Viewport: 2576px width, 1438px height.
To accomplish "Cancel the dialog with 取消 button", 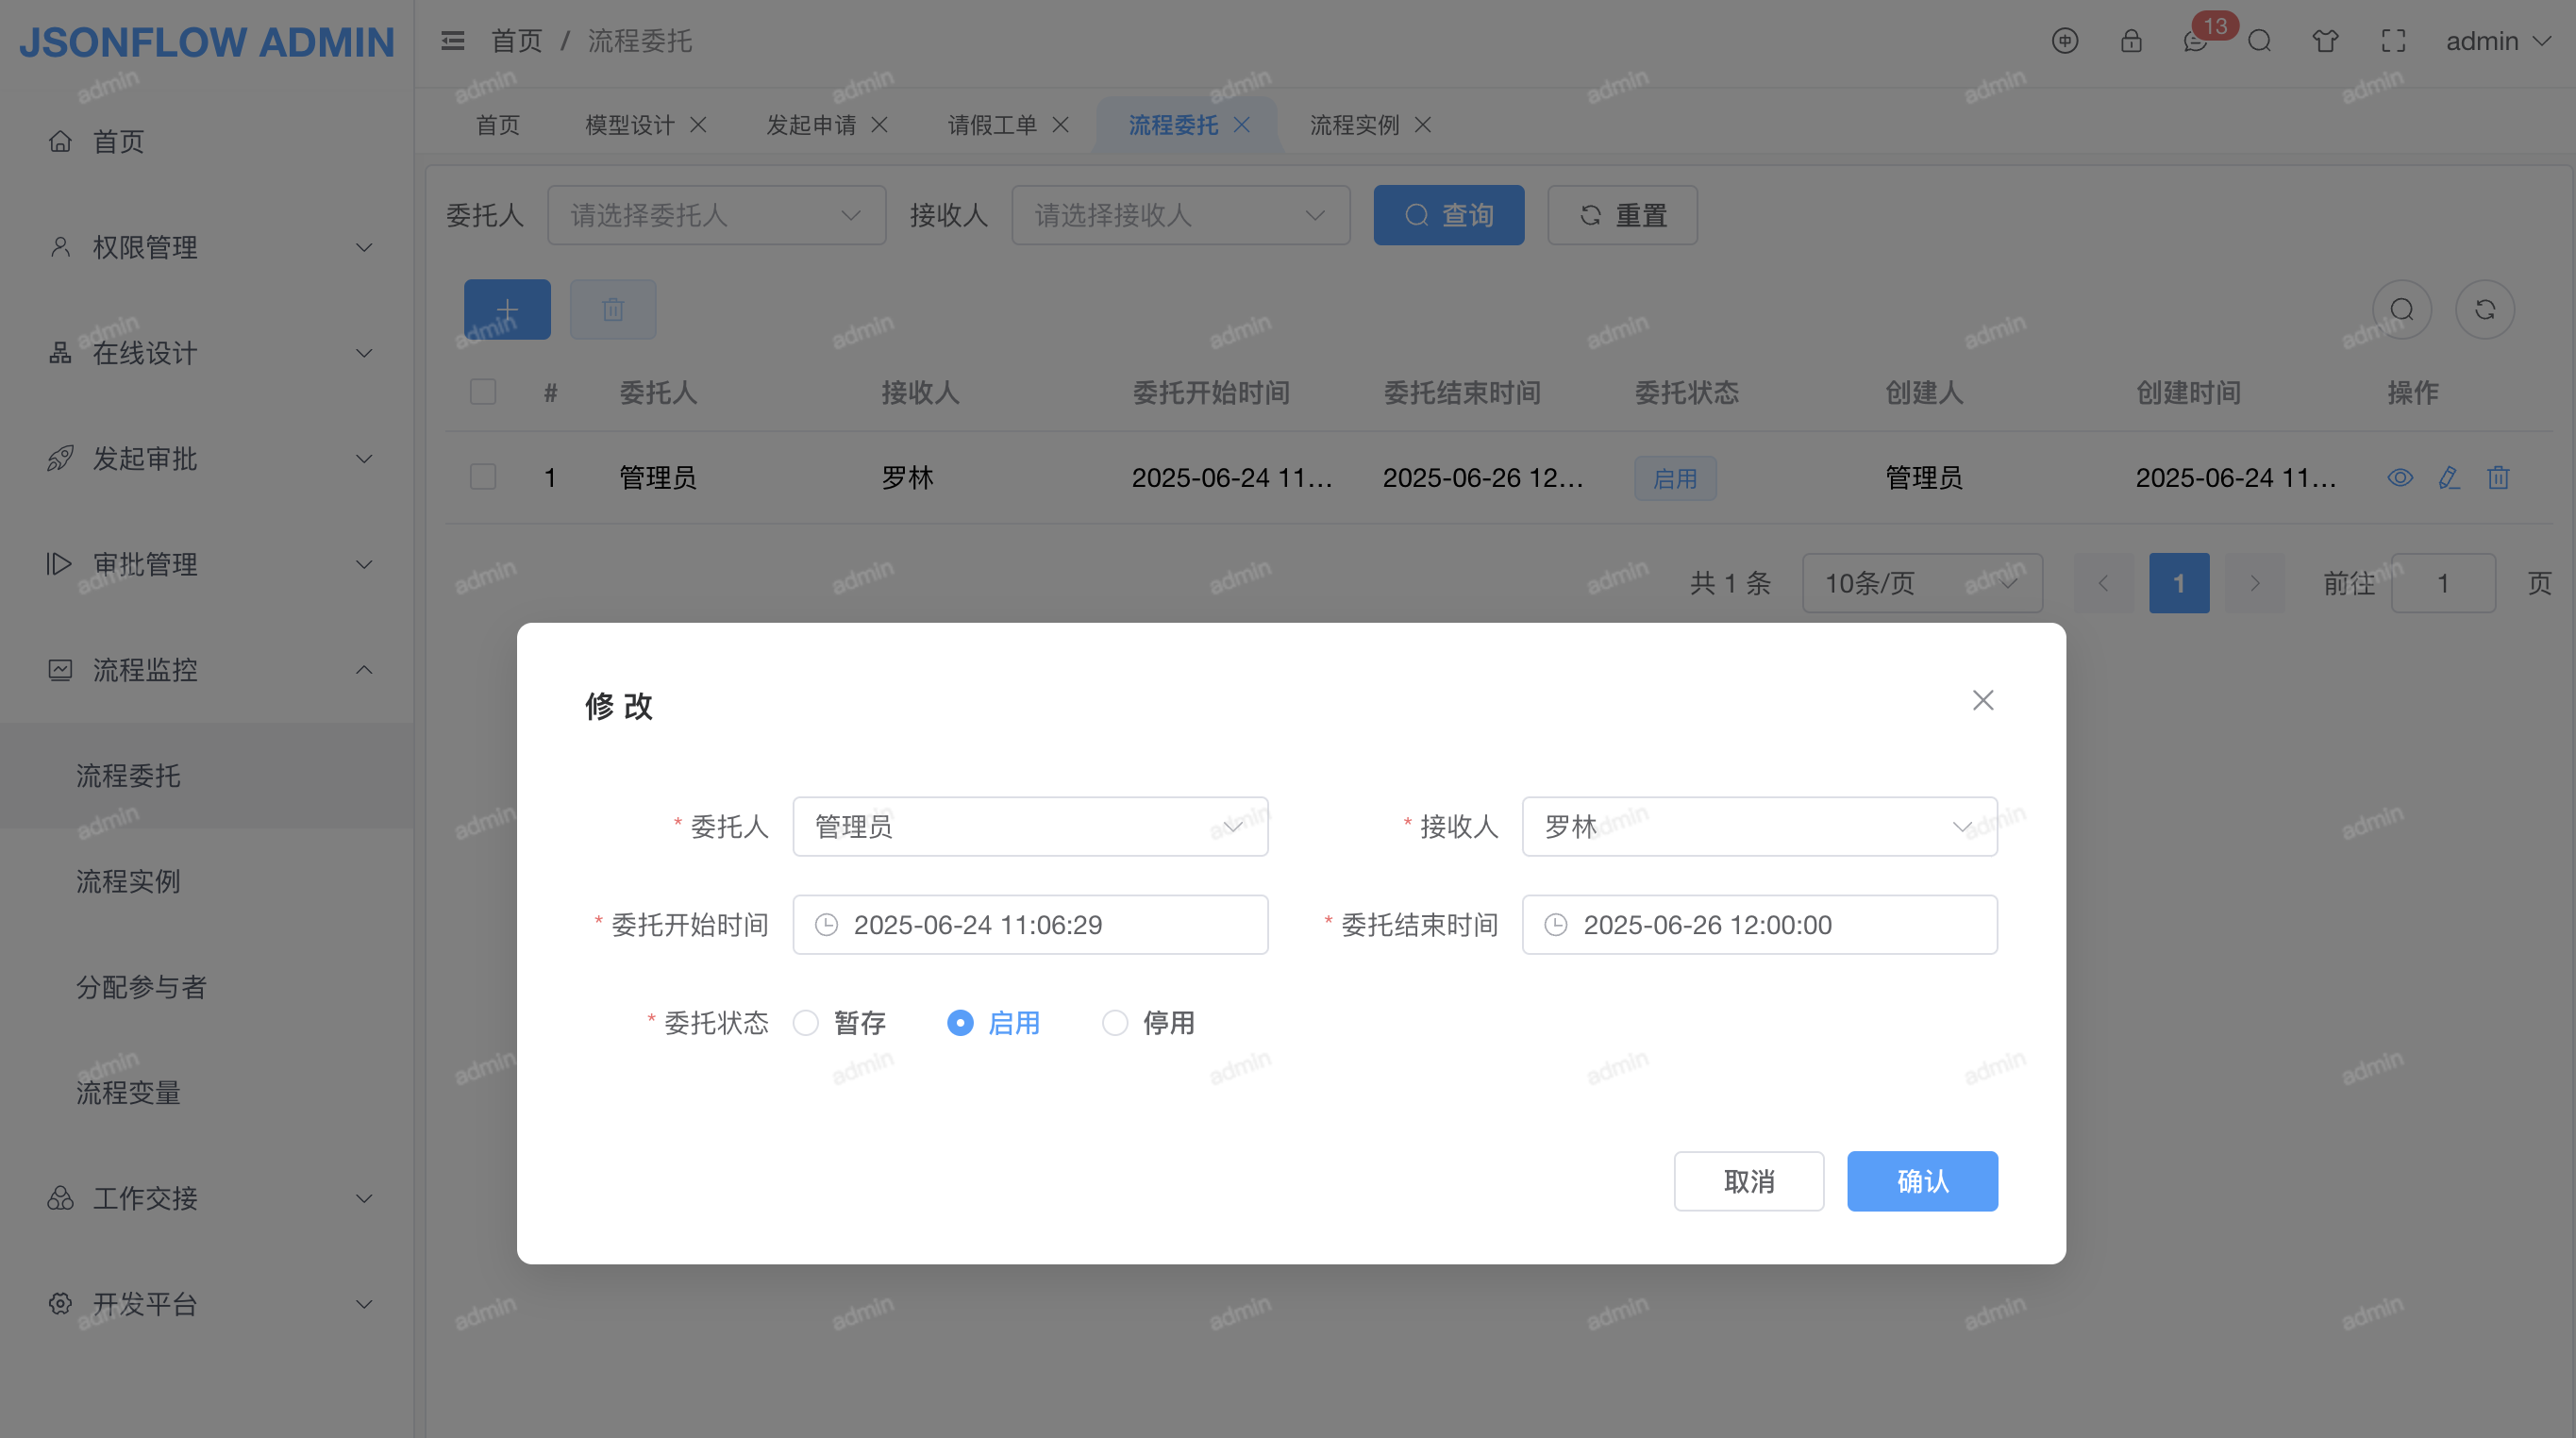I will pyautogui.click(x=1749, y=1181).
